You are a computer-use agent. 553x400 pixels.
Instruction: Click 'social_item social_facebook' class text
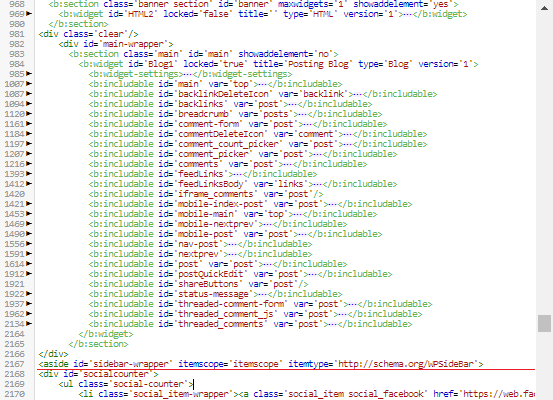coord(356,394)
